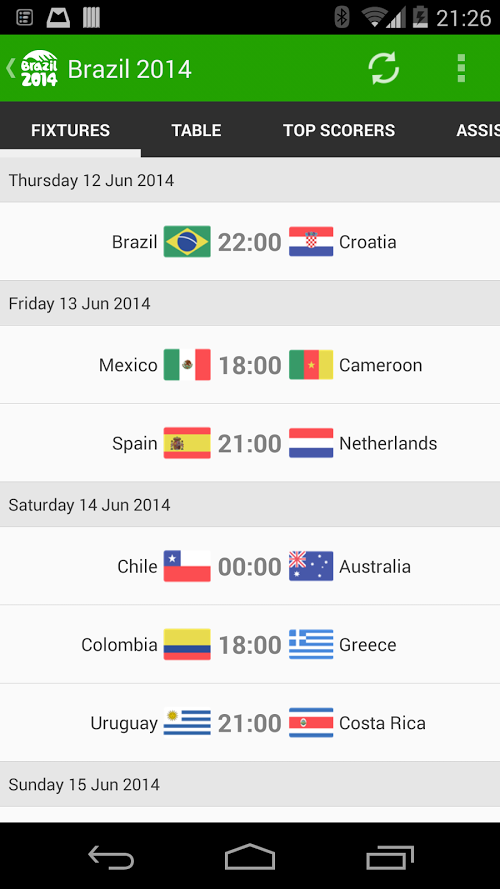Open the TOP SCORERS tab
This screenshot has width=500, height=889.
[339, 130]
